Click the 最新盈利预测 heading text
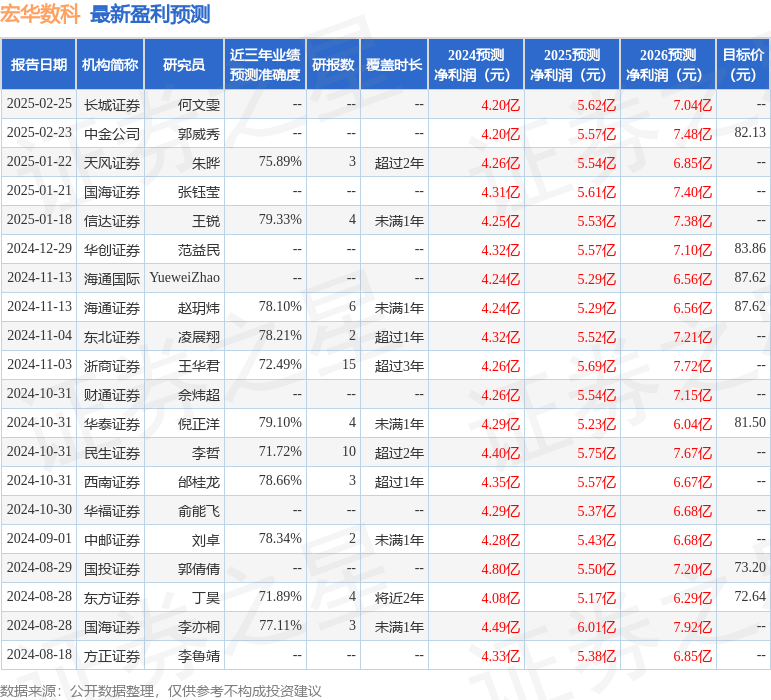This screenshot has height=700, width=771. pos(150,14)
